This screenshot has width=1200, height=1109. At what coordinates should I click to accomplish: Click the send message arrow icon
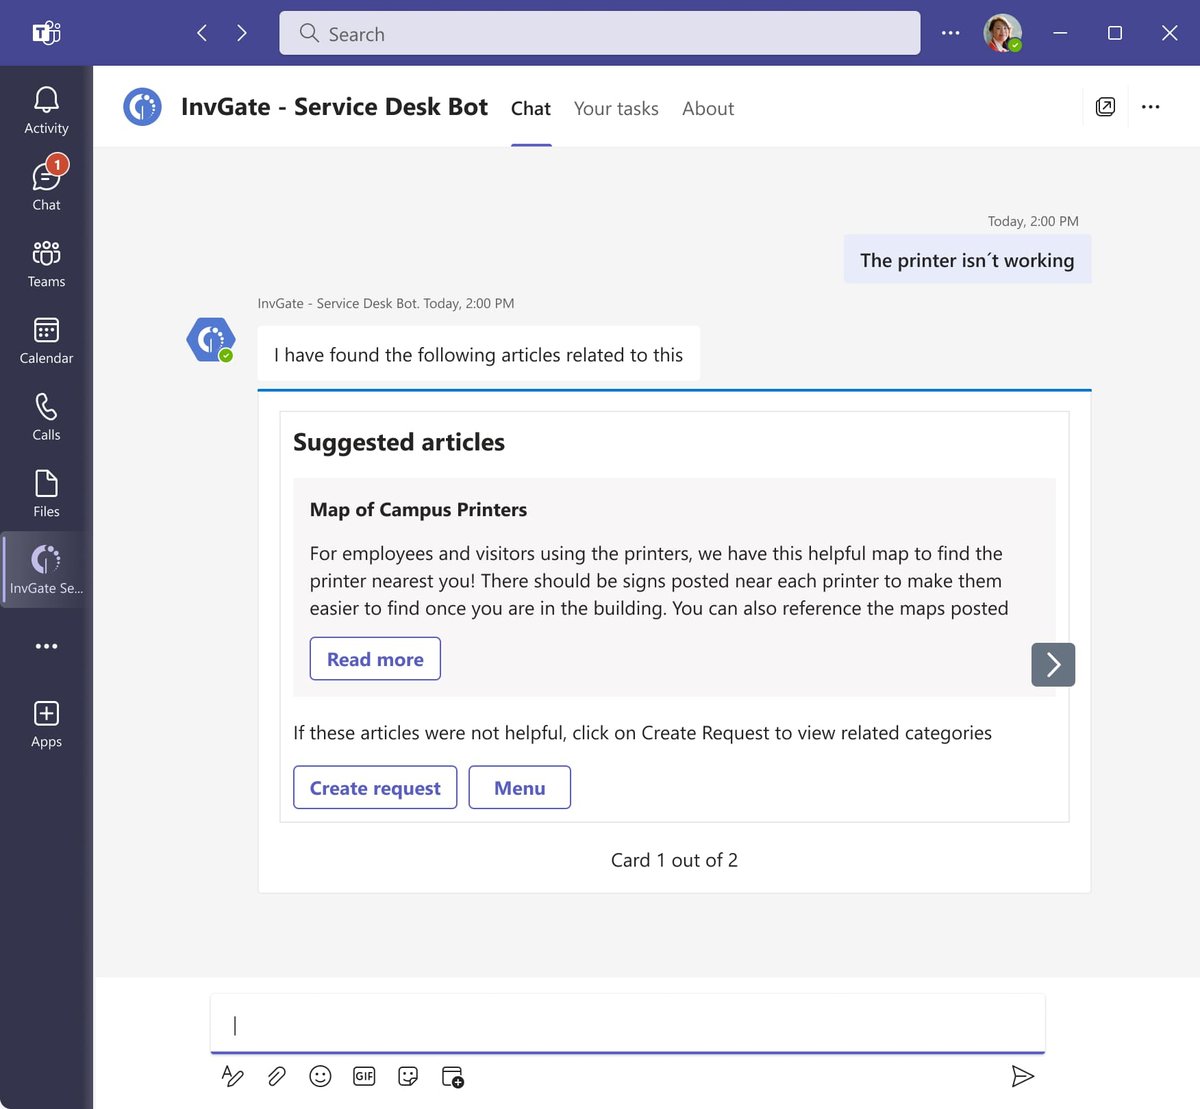click(x=1023, y=1076)
